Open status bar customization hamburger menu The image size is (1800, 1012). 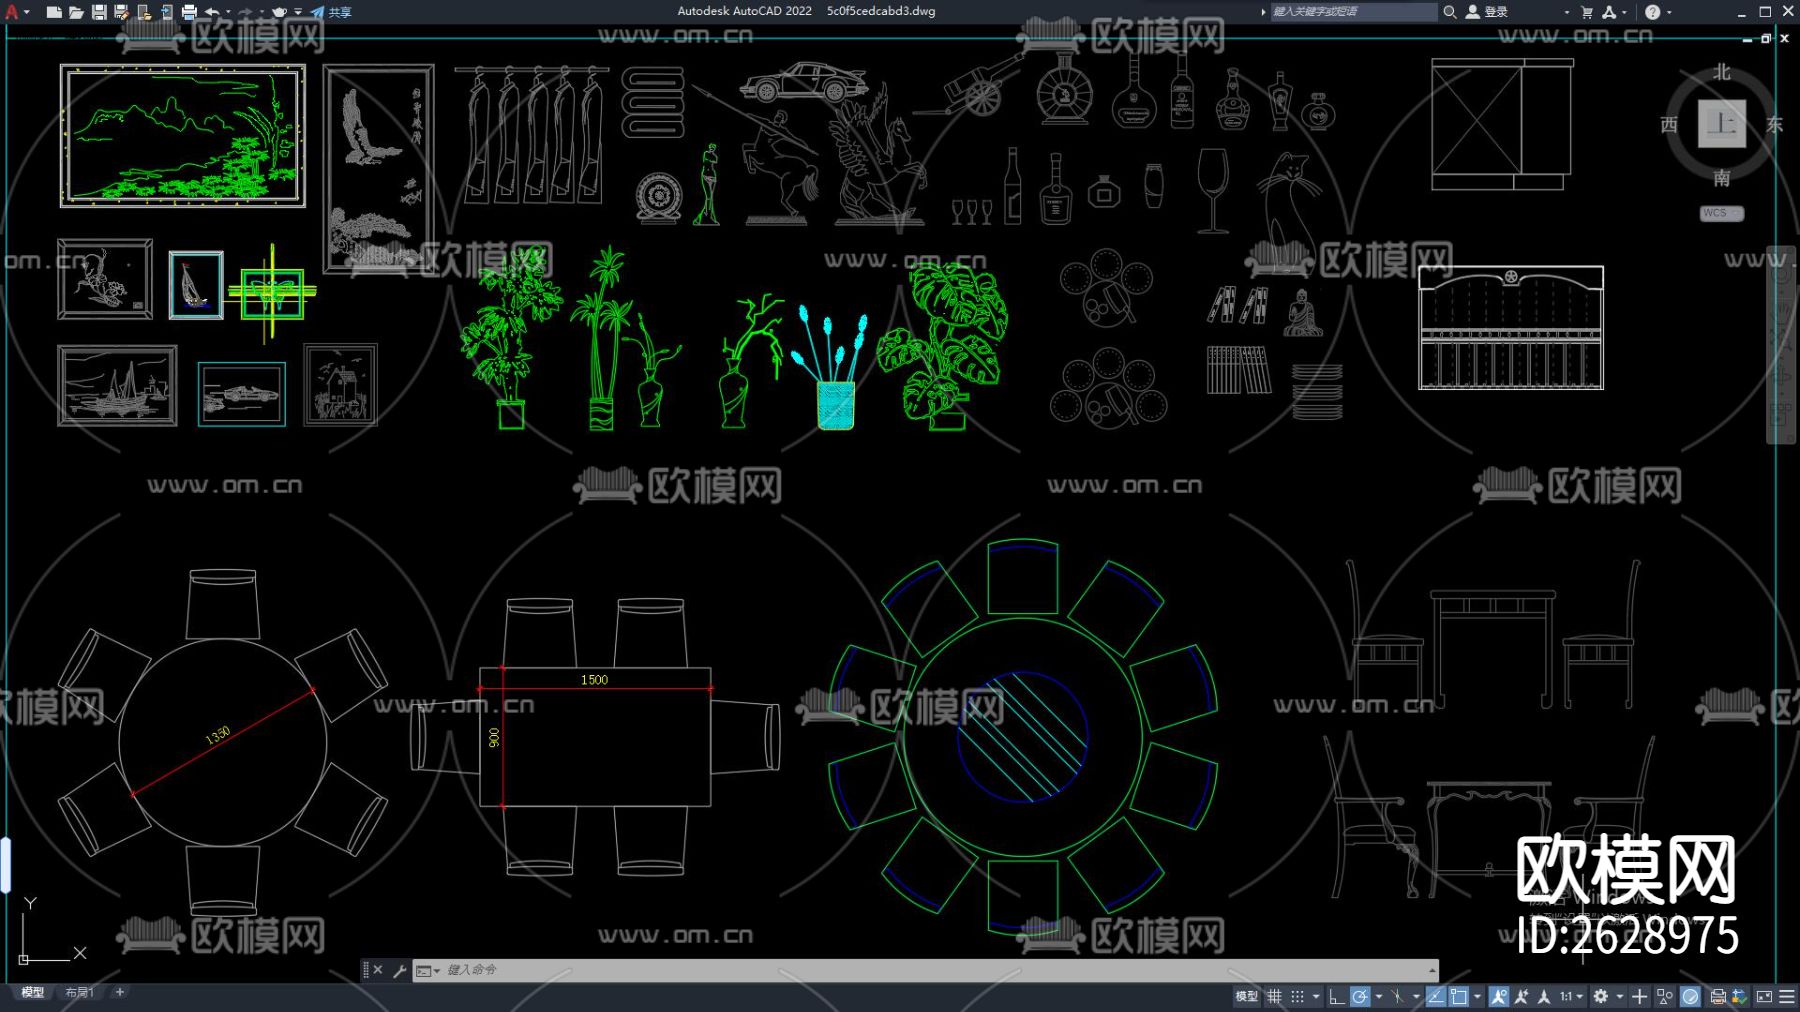pos(1787,997)
